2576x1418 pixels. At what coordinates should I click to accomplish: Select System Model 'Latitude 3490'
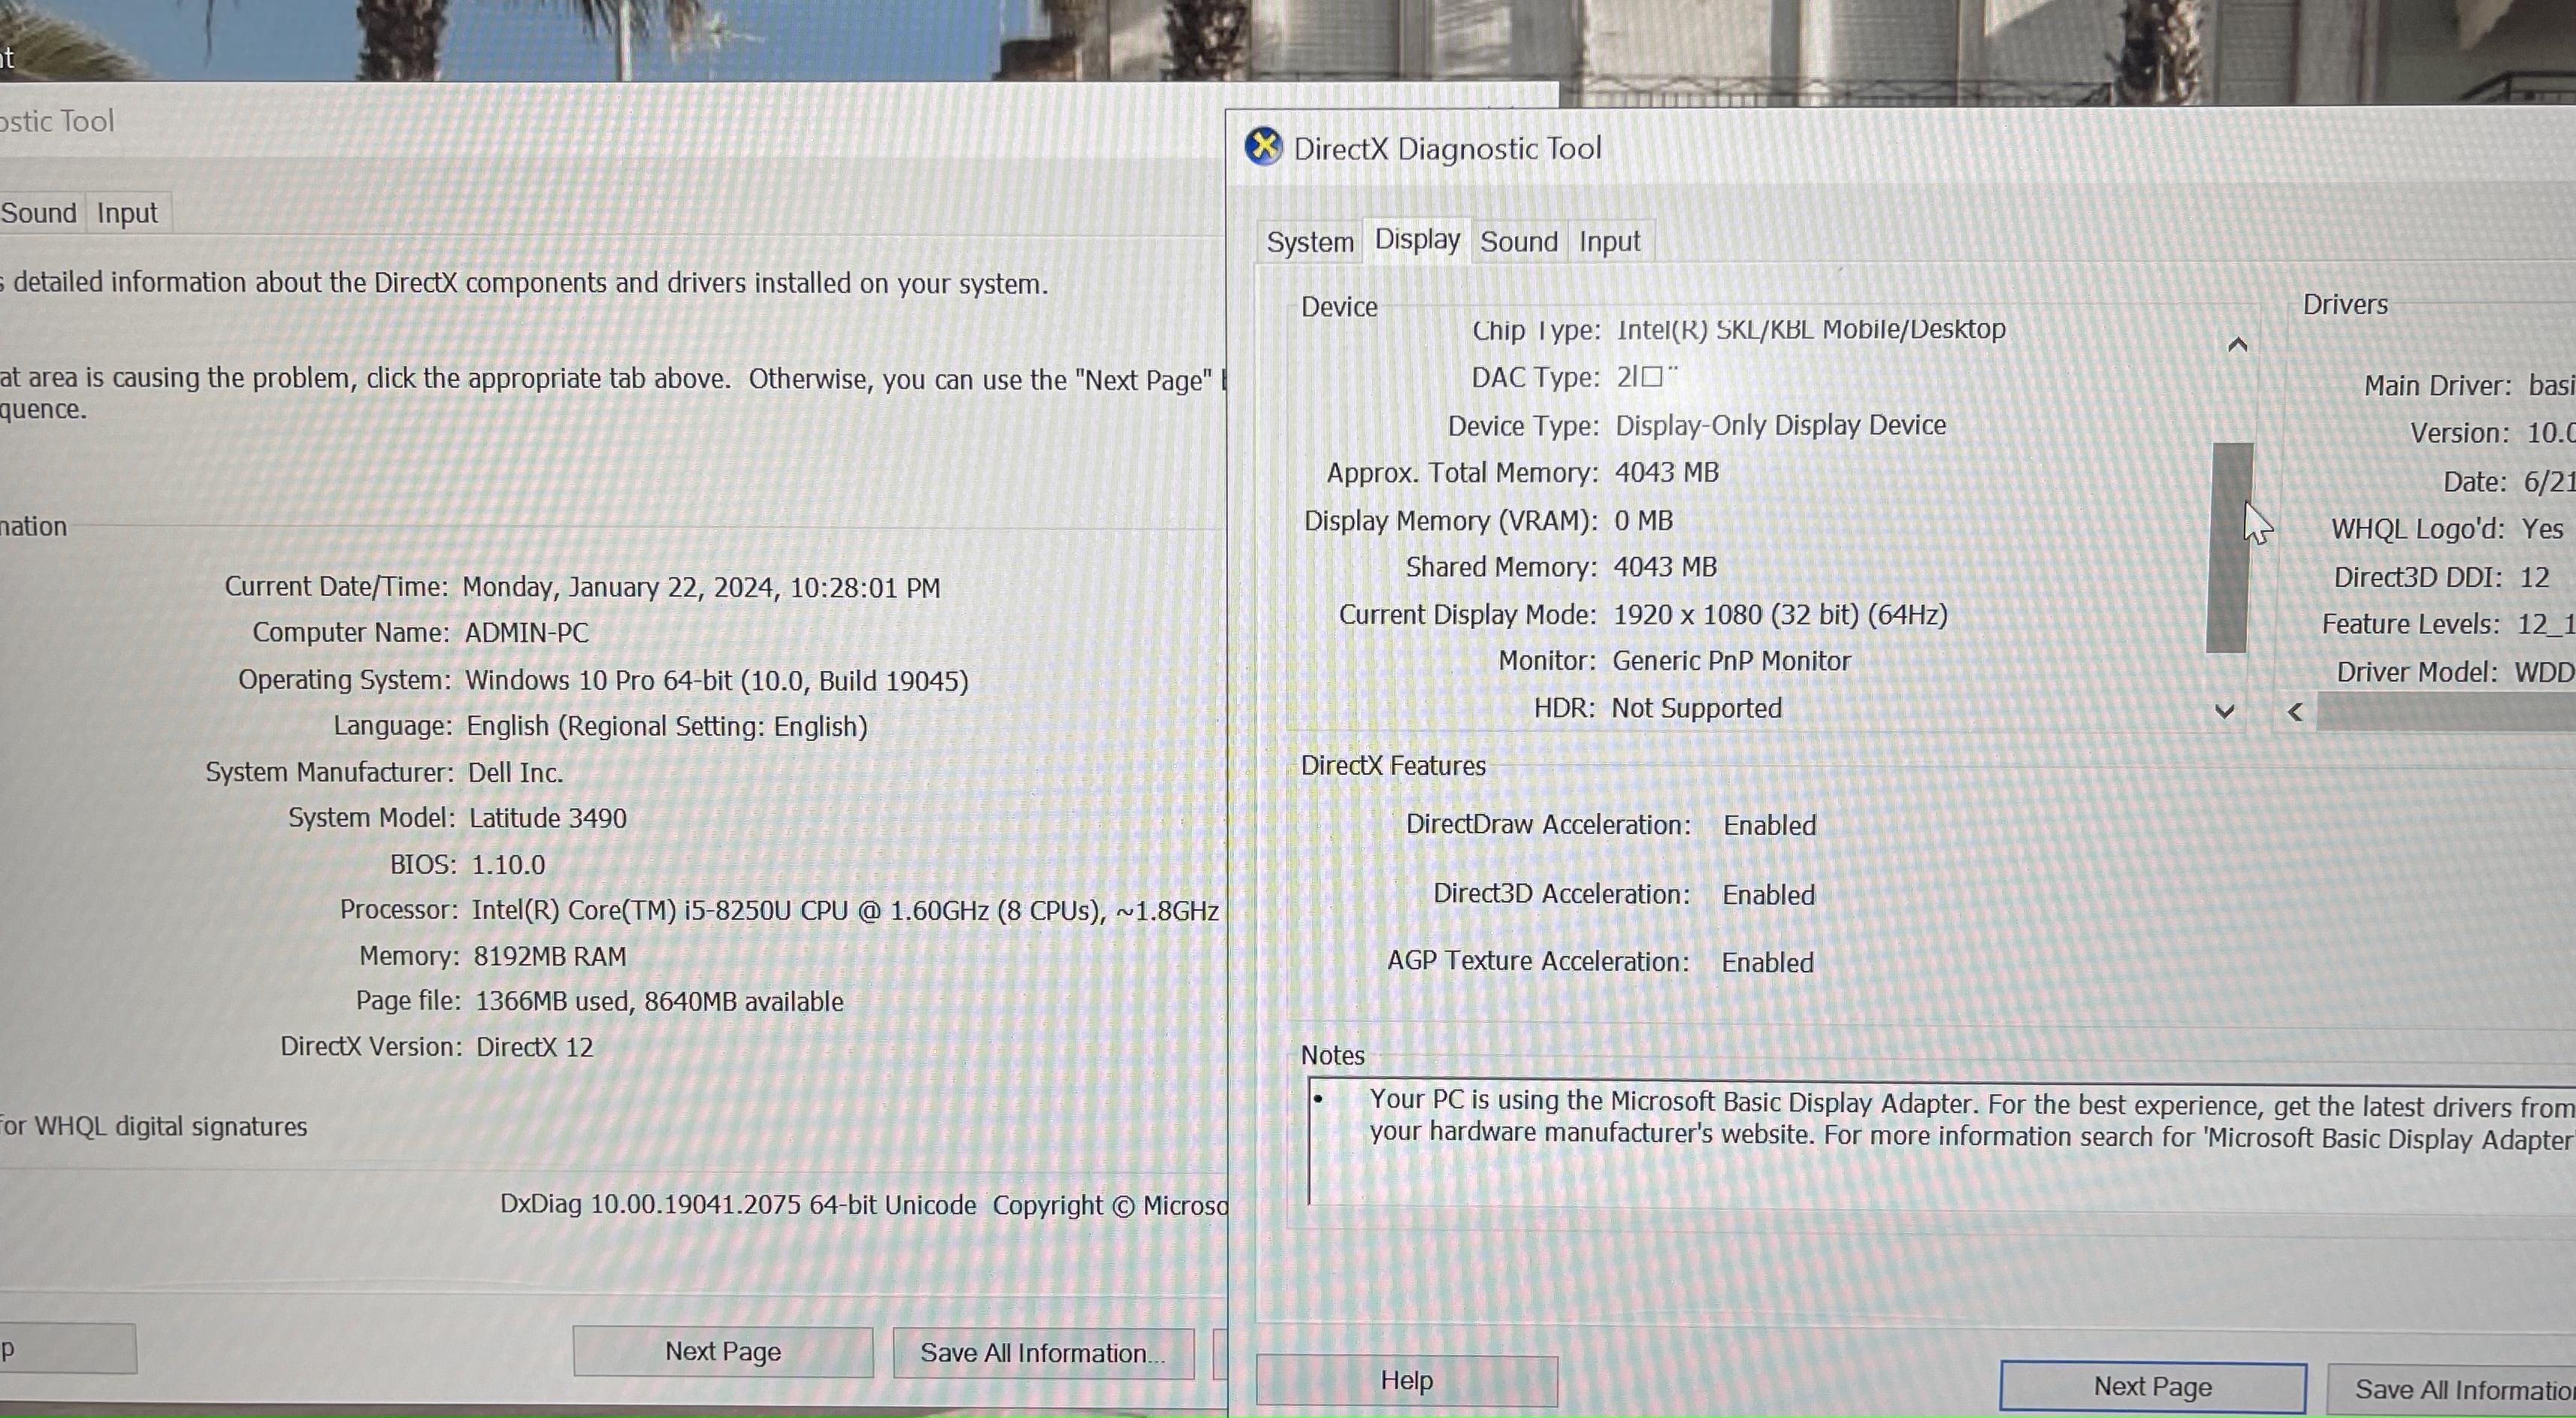(x=548, y=818)
